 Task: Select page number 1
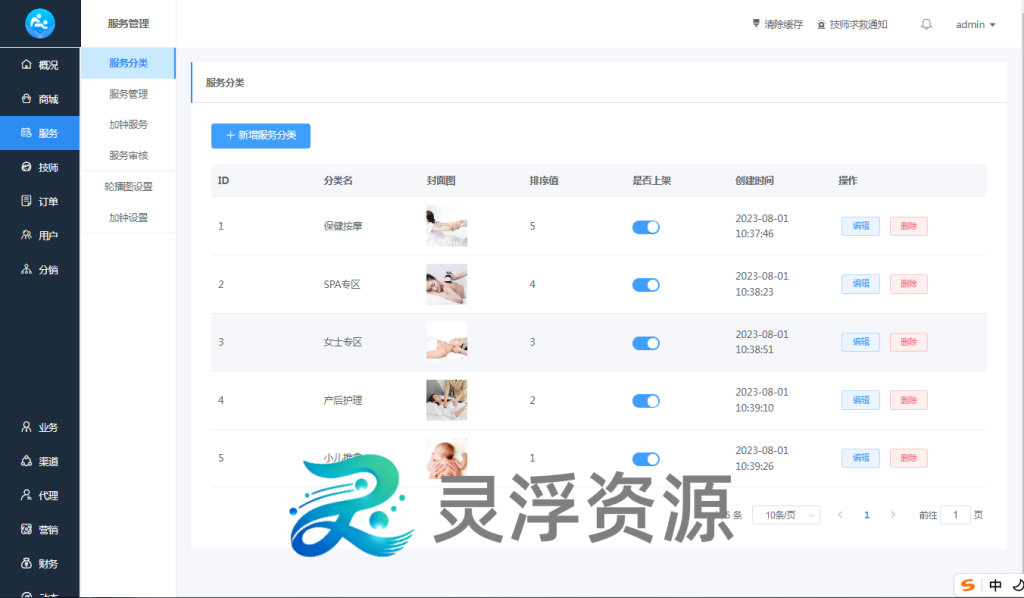coord(867,515)
